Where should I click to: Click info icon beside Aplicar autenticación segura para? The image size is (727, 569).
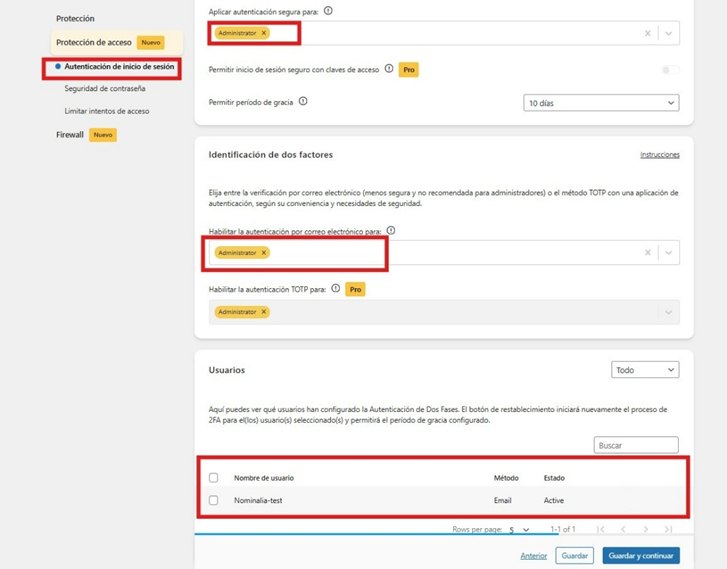point(328,11)
